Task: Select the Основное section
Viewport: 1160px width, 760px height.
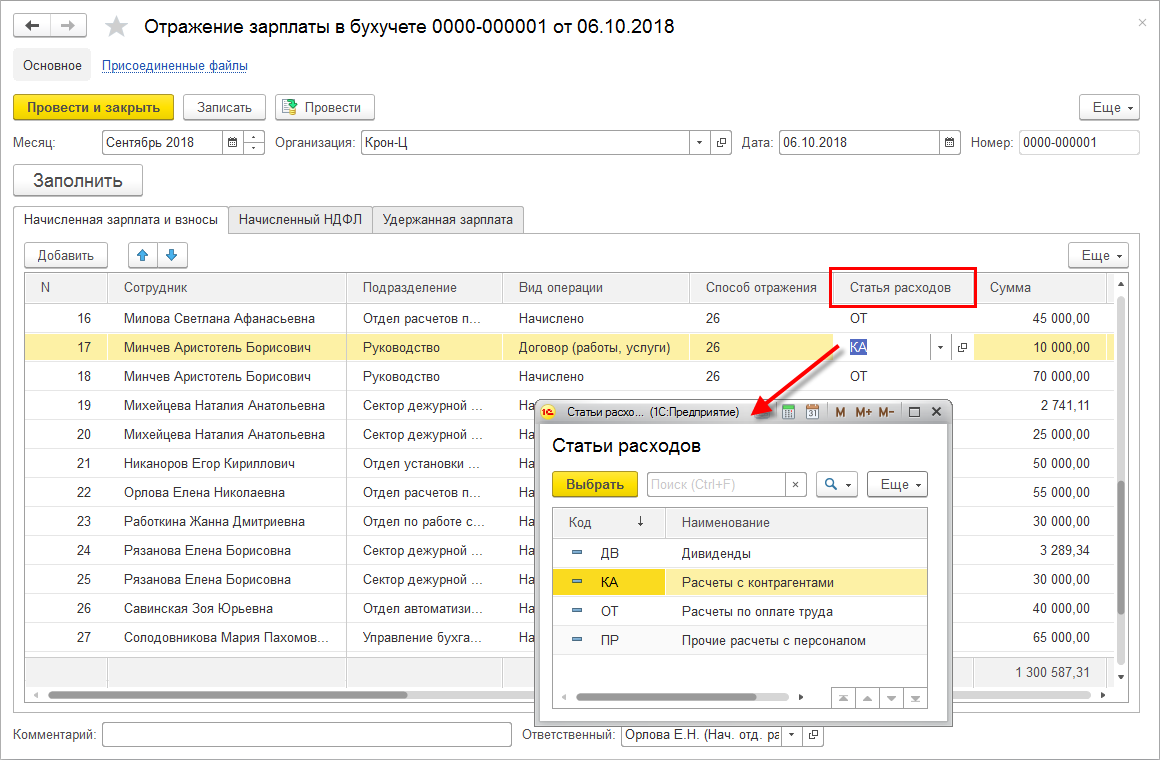Action: (x=53, y=65)
